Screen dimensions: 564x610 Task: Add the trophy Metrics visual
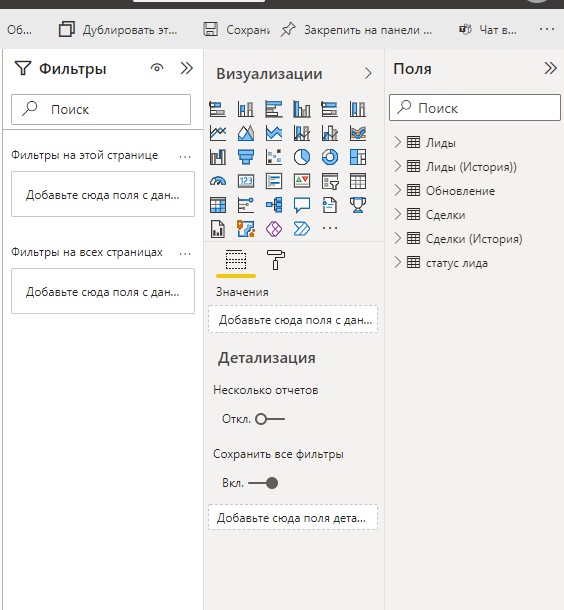click(358, 205)
